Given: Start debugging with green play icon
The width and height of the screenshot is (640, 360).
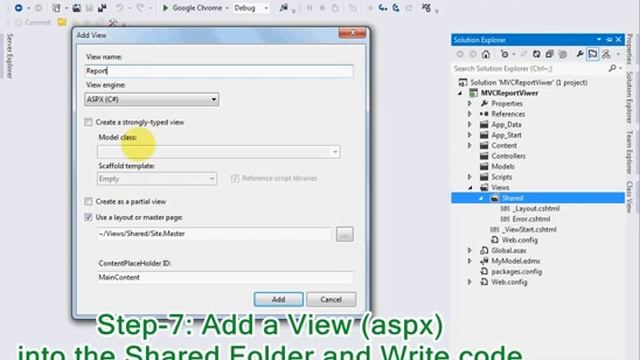Looking at the screenshot, I should (x=165, y=8).
